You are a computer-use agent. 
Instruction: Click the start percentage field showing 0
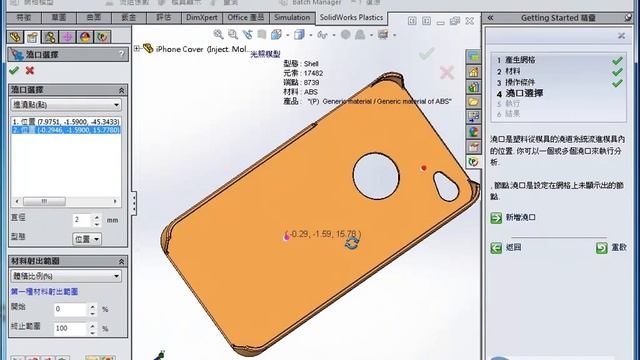71,309
